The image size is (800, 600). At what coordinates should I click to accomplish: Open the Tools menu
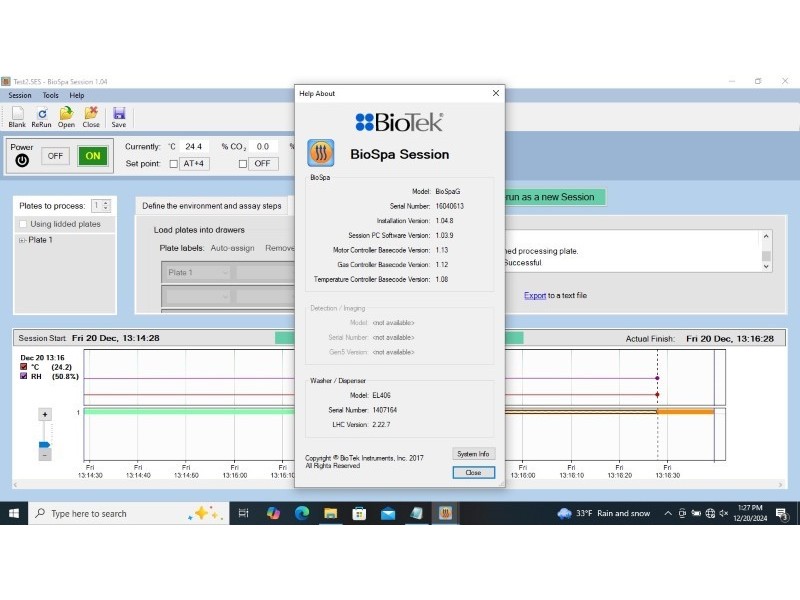point(50,95)
